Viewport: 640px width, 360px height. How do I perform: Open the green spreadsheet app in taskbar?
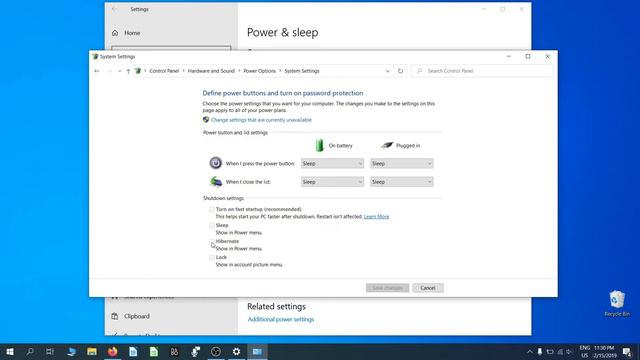tap(154, 351)
